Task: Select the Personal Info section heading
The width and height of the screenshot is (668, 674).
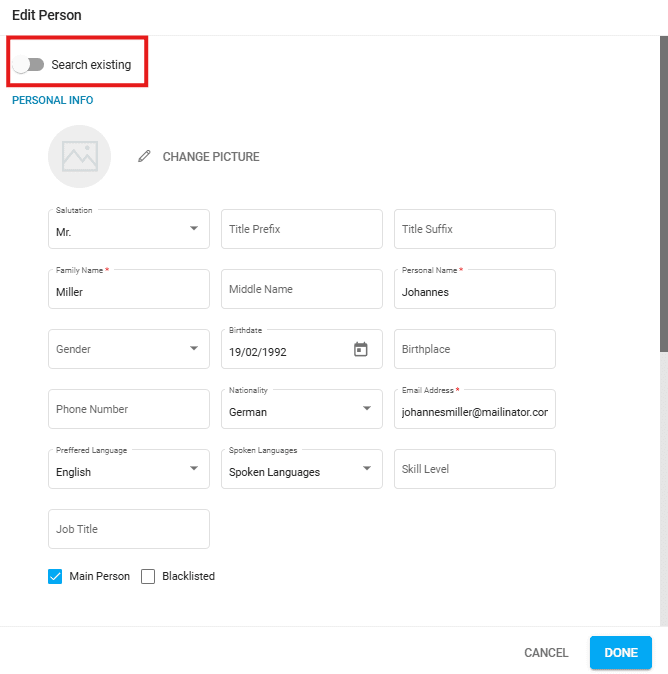Action: tap(52, 101)
